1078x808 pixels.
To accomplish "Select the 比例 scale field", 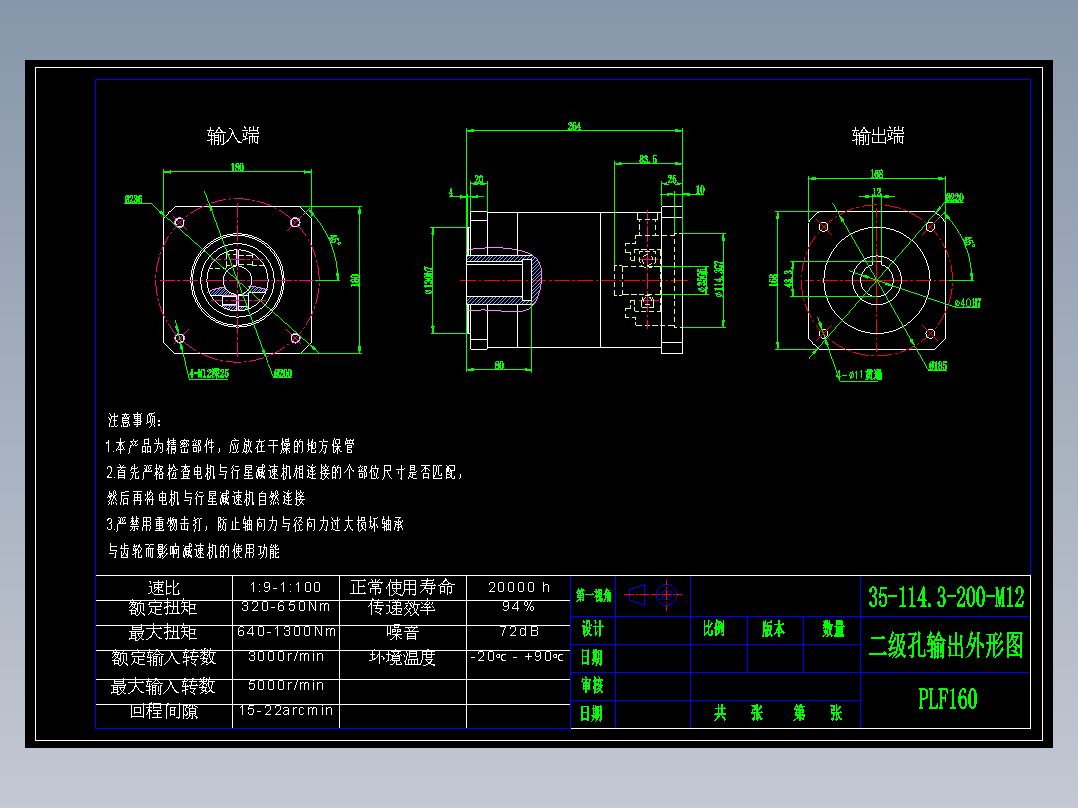I will click(x=715, y=631).
